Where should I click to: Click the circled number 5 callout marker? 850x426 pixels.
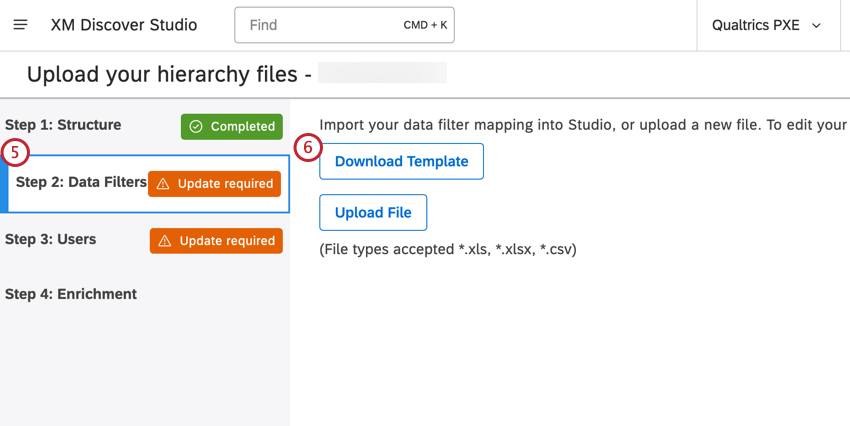[x=15, y=154]
